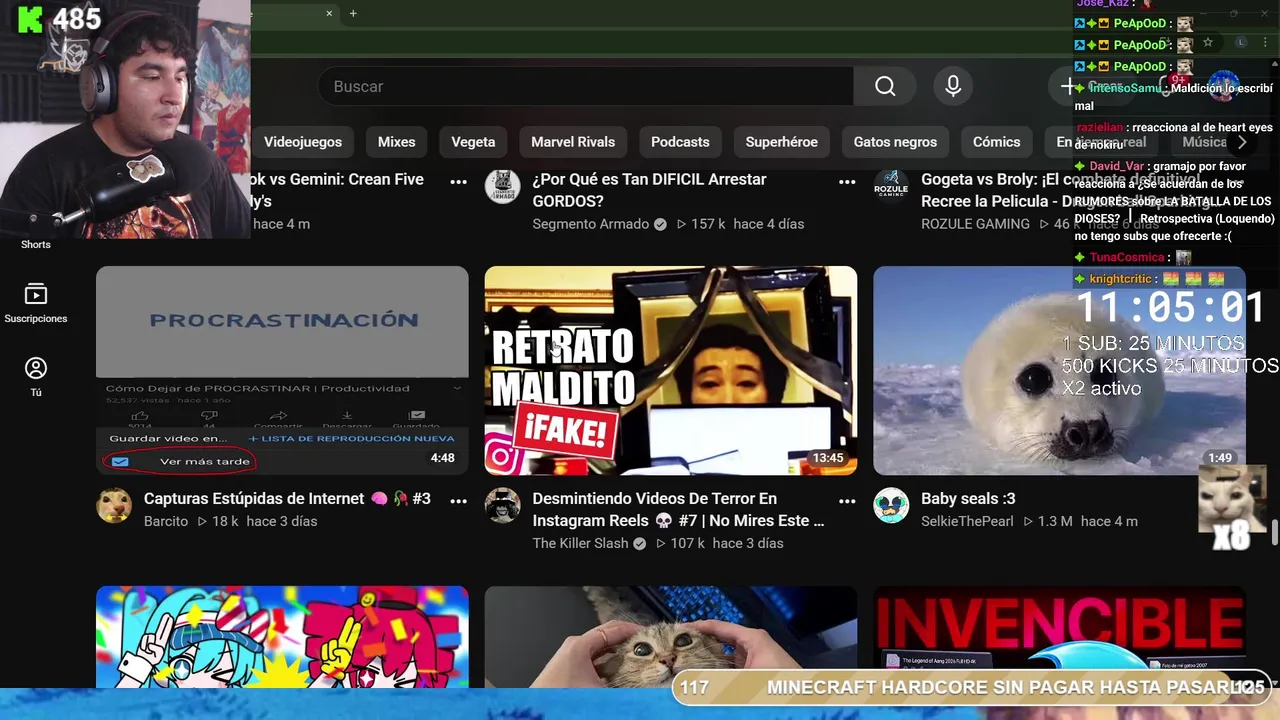This screenshot has width=1280, height=720.
Task: Open the RETRATO MALDITO video thumbnail
Action: tap(670, 370)
